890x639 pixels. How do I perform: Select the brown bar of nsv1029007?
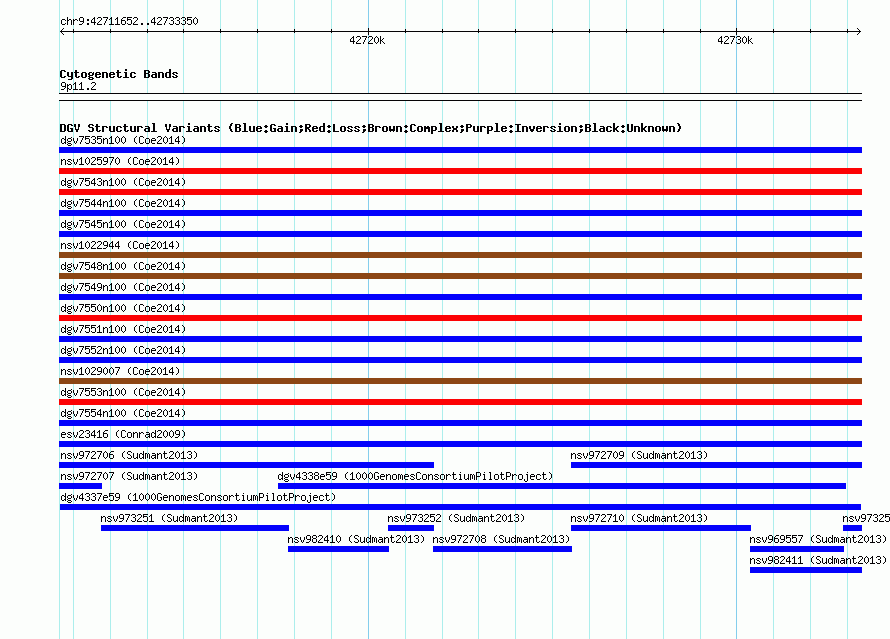click(460, 381)
